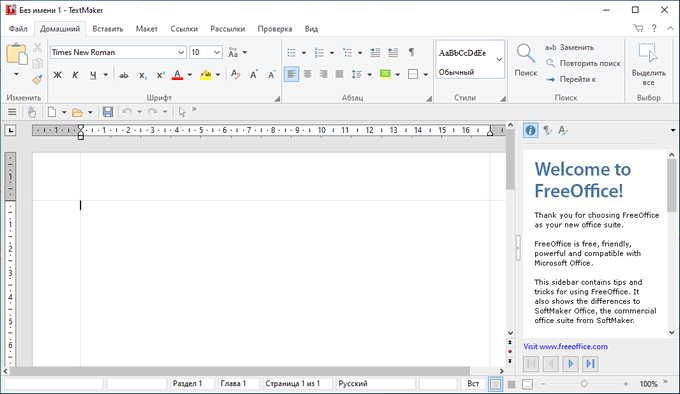Toggle bold (Ж) formatting
This screenshot has width=680, height=394.
[x=57, y=75]
